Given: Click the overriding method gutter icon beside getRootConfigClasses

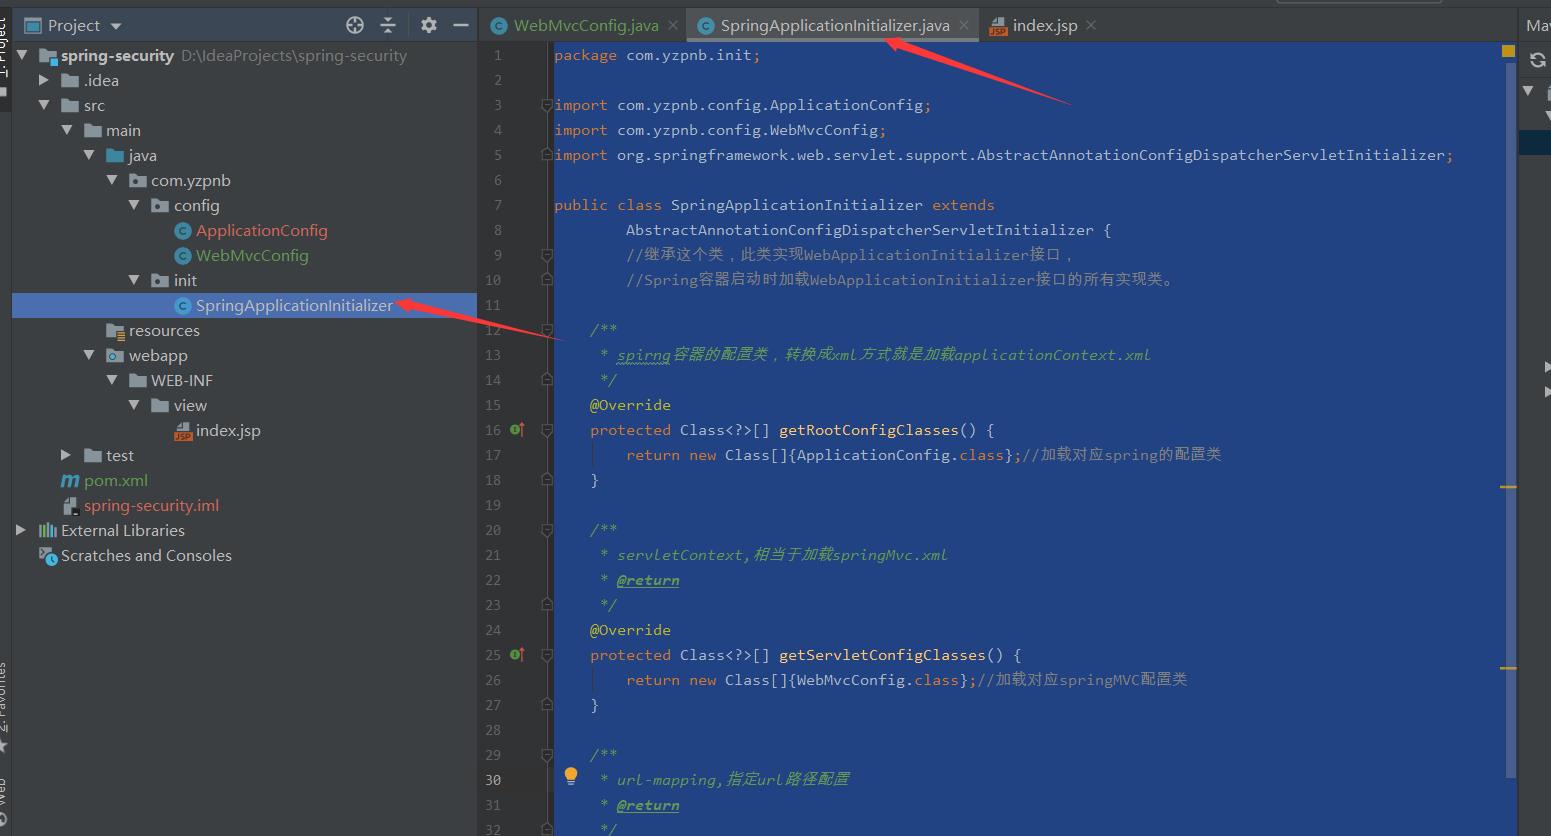Looking at the screenshot, I should [516, 429].
